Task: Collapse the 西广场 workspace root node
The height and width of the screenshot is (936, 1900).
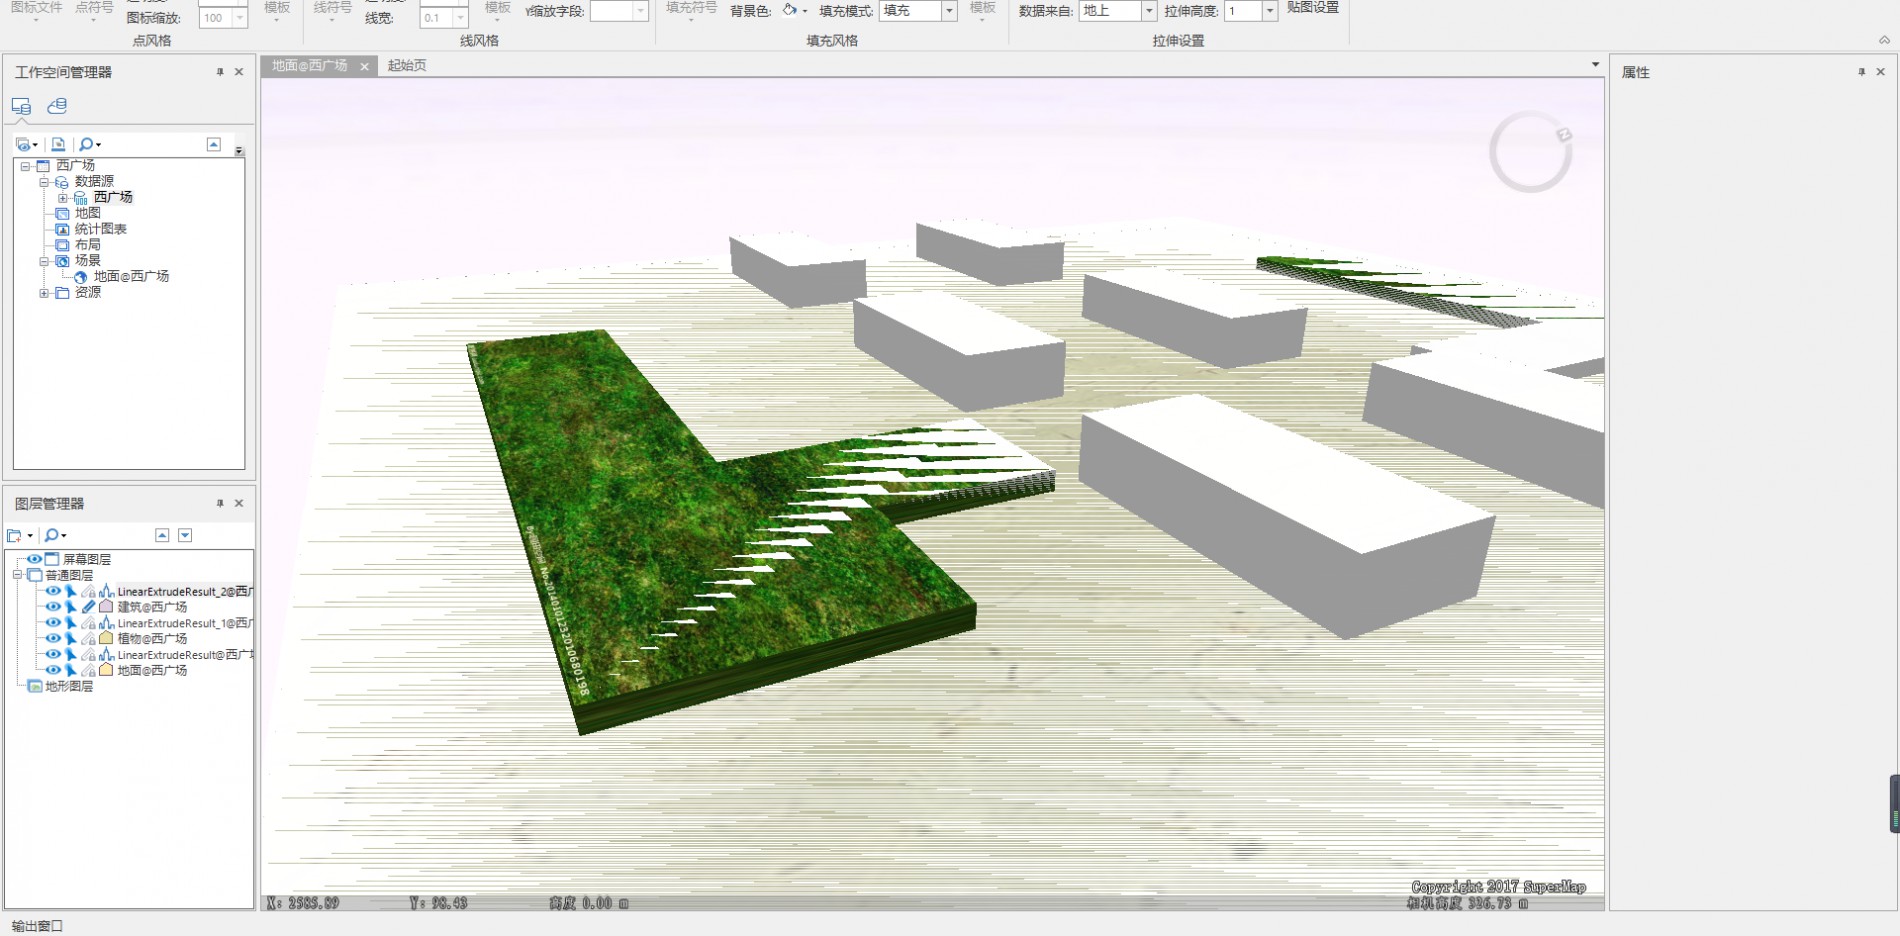Action: (x=25, y=166)
